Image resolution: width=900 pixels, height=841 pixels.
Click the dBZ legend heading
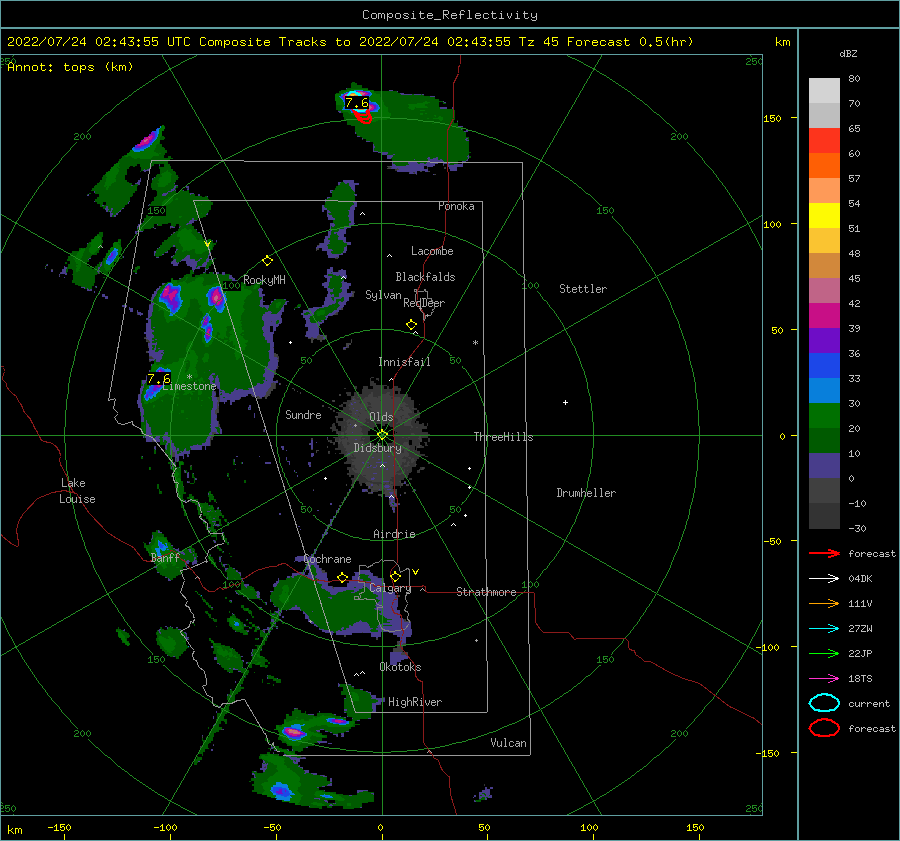[x=848, y=54]
